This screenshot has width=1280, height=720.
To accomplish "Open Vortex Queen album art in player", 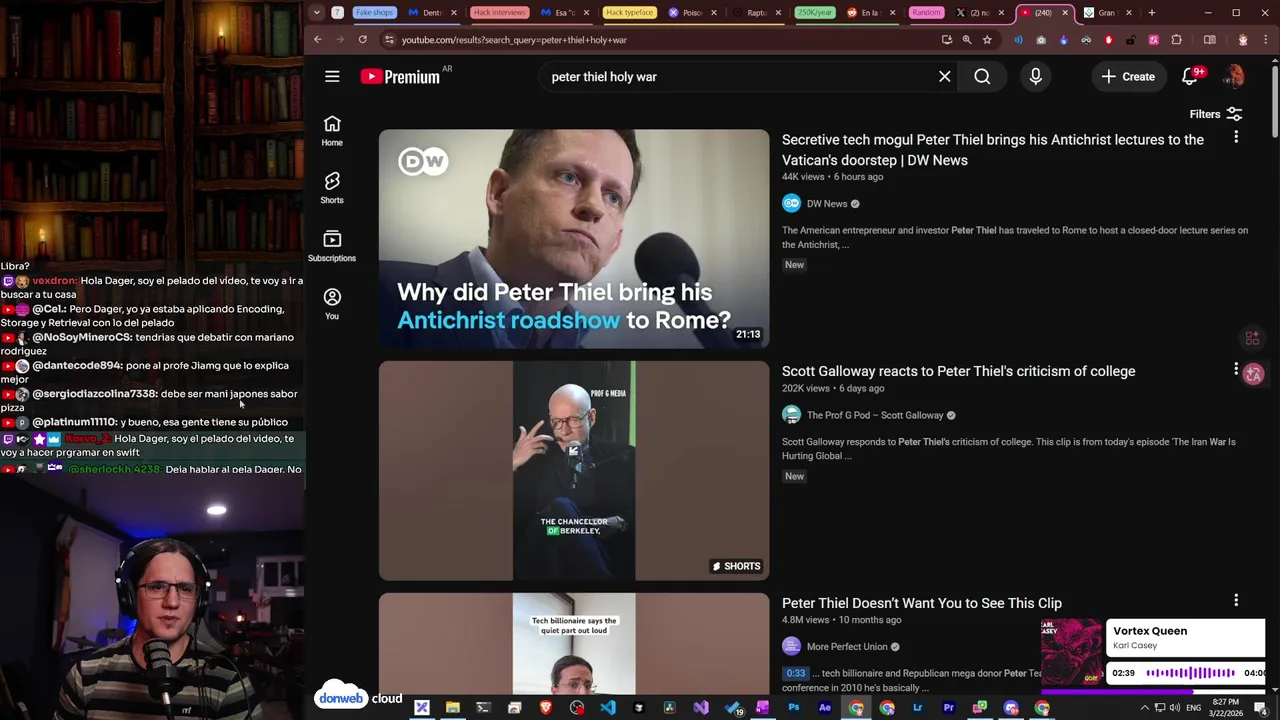I will [1071, 652].
